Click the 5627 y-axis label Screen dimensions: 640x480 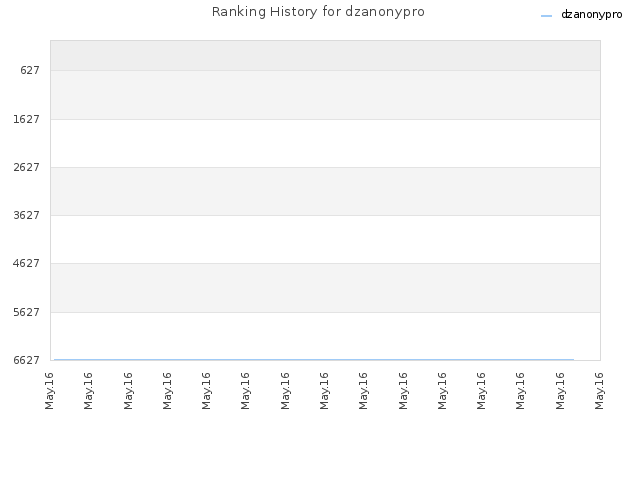click(27, 312)
